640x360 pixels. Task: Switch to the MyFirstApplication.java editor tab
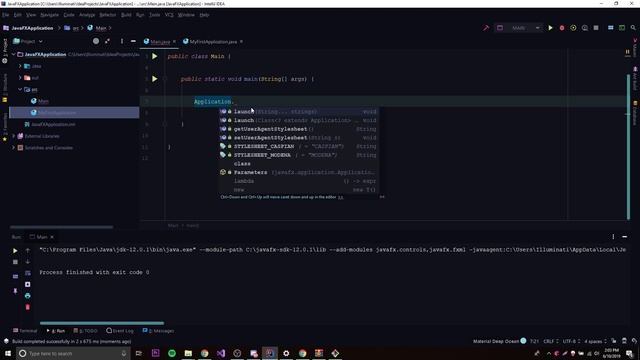tap(213, 42)
